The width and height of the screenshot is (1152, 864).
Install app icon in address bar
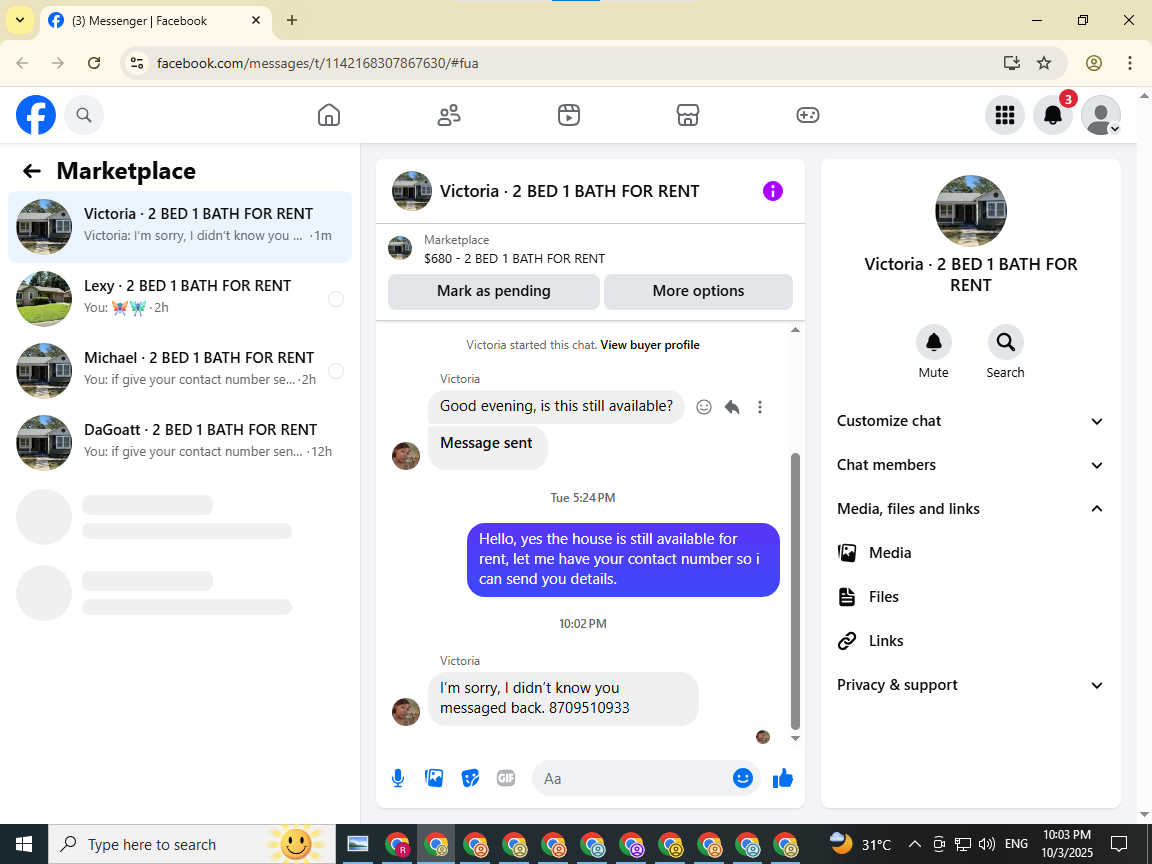pyautogui.click(x=1012, y=63)
